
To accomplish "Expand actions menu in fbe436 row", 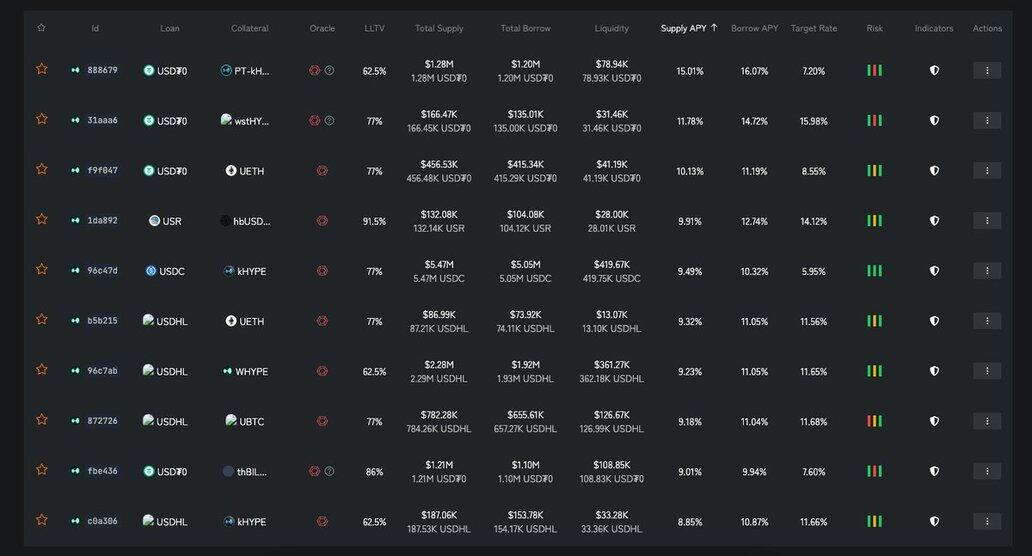I will (986, 471).
